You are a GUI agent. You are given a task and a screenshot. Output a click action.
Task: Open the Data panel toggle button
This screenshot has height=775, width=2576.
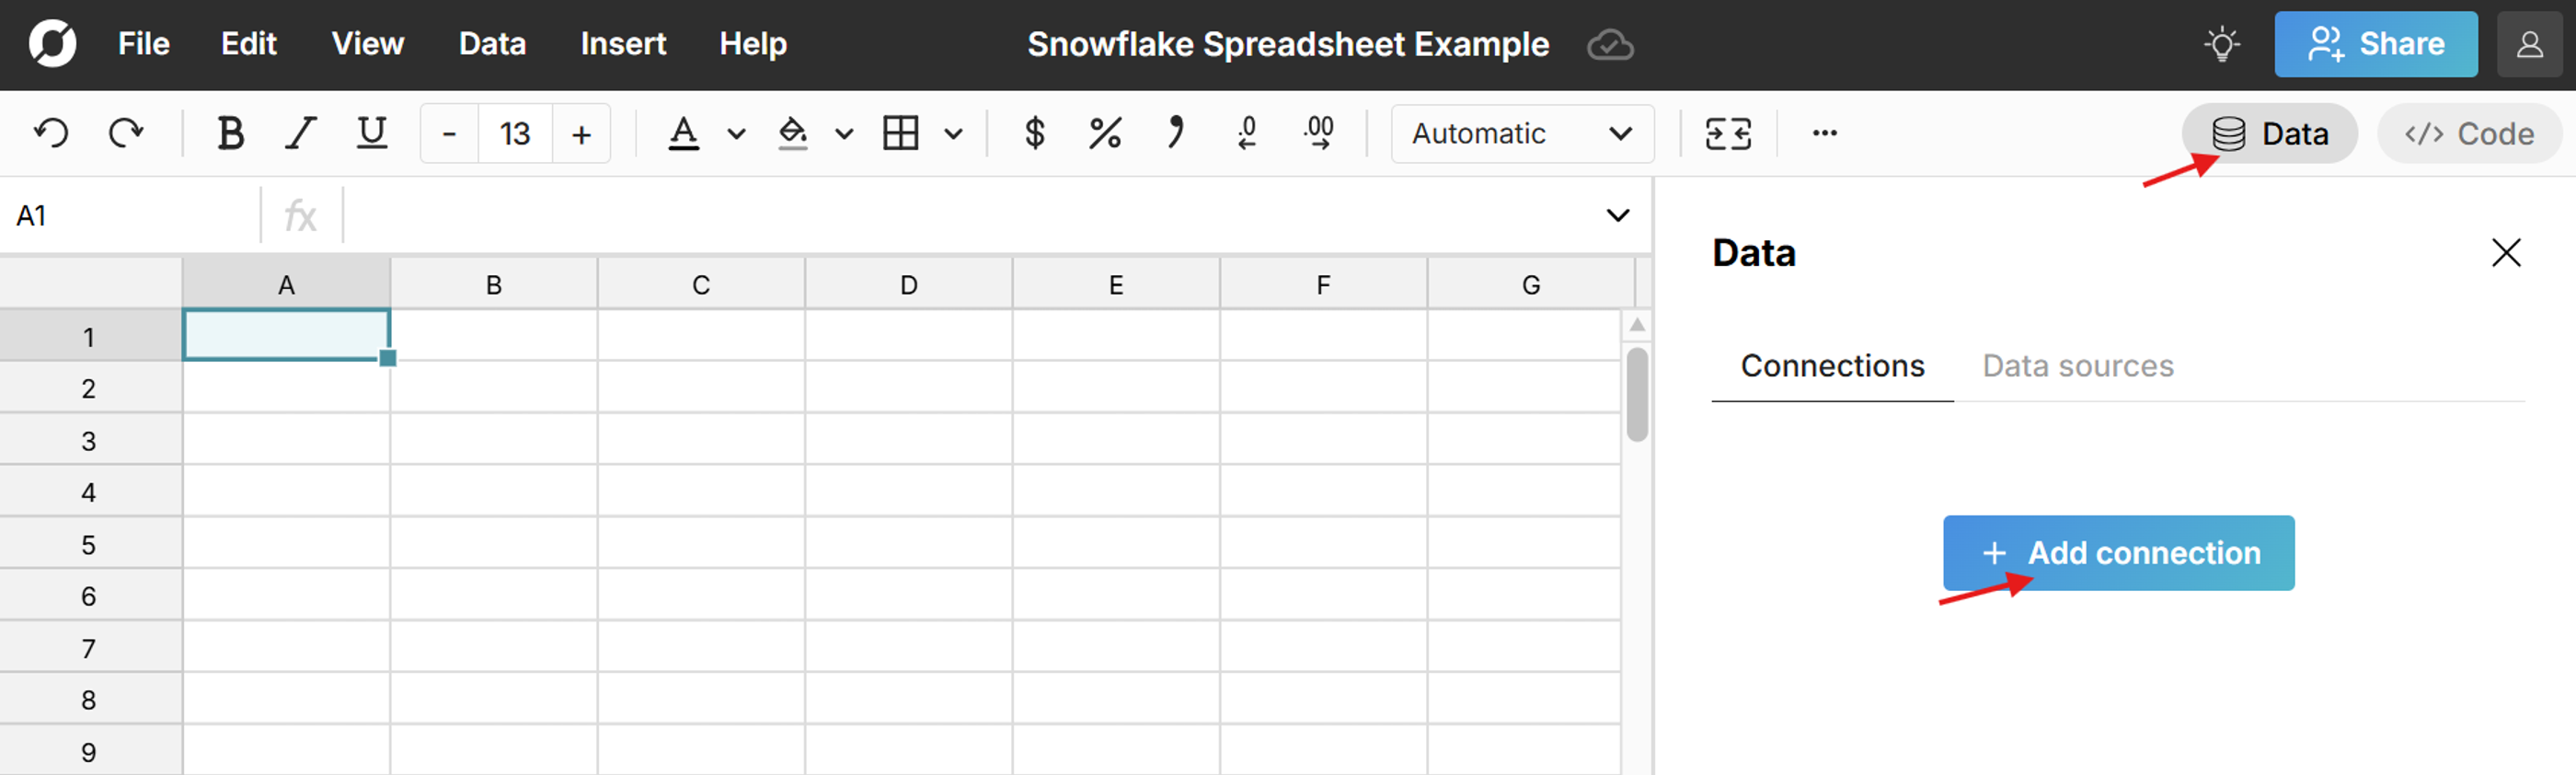tap(2270, 133)
